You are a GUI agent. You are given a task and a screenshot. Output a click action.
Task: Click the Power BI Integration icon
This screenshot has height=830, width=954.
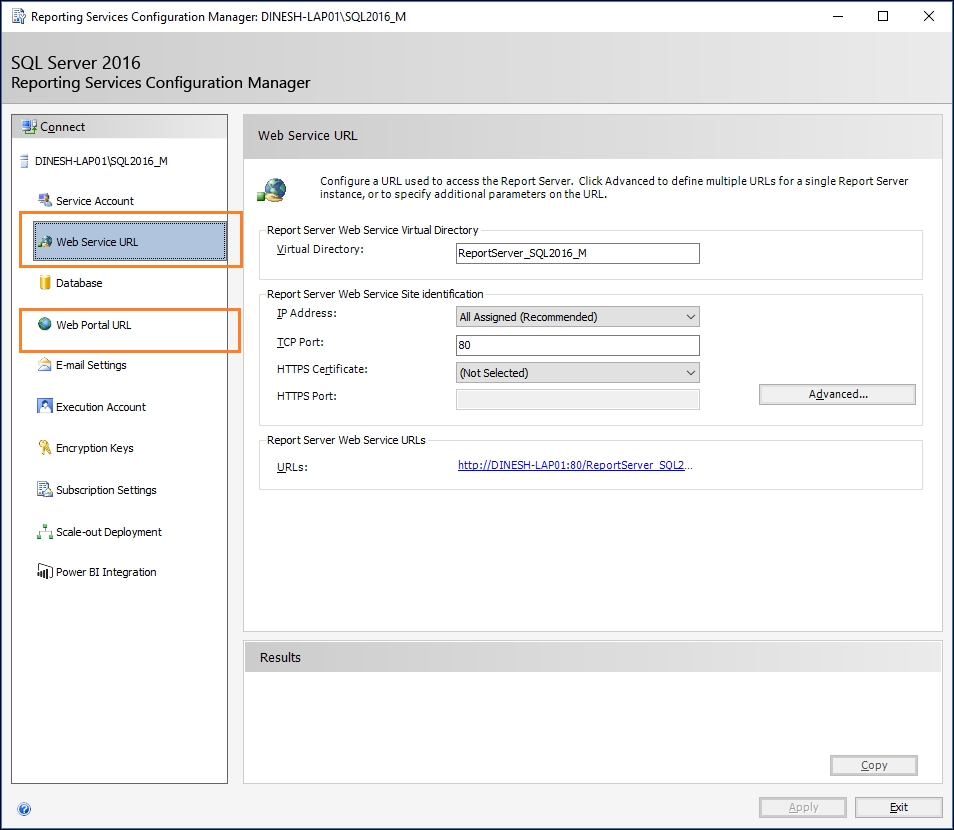tap(44, 571)
